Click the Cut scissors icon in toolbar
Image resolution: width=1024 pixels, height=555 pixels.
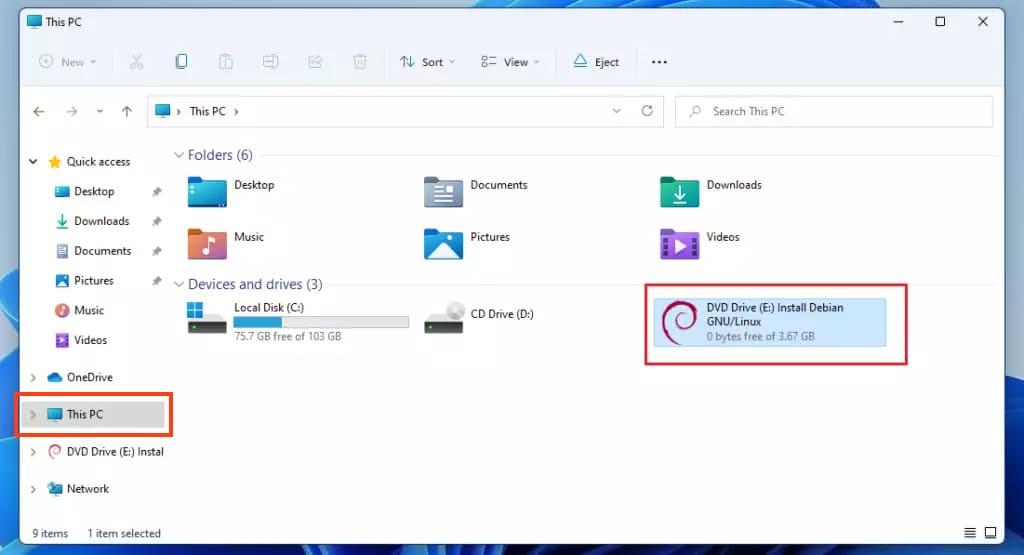[136, 62]
